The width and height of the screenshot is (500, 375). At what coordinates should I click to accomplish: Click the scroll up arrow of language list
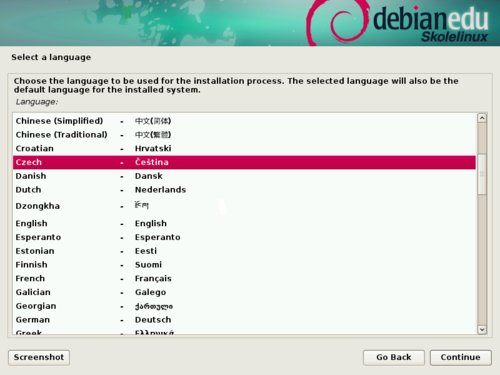click(x=482, y=118)
